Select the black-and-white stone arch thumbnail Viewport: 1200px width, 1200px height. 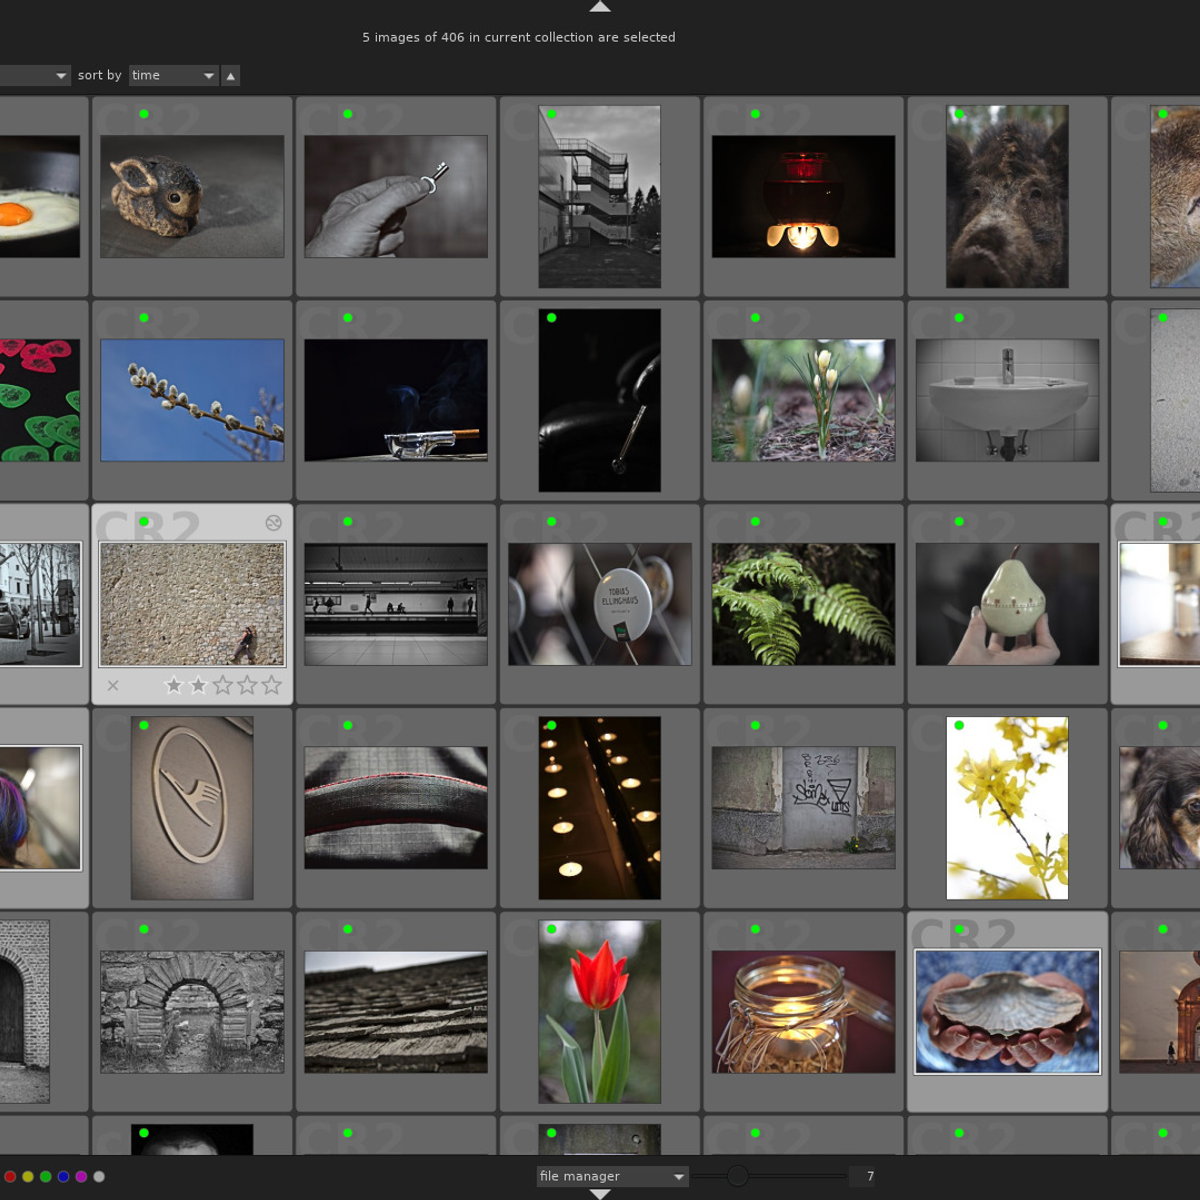pos(192,1012)
